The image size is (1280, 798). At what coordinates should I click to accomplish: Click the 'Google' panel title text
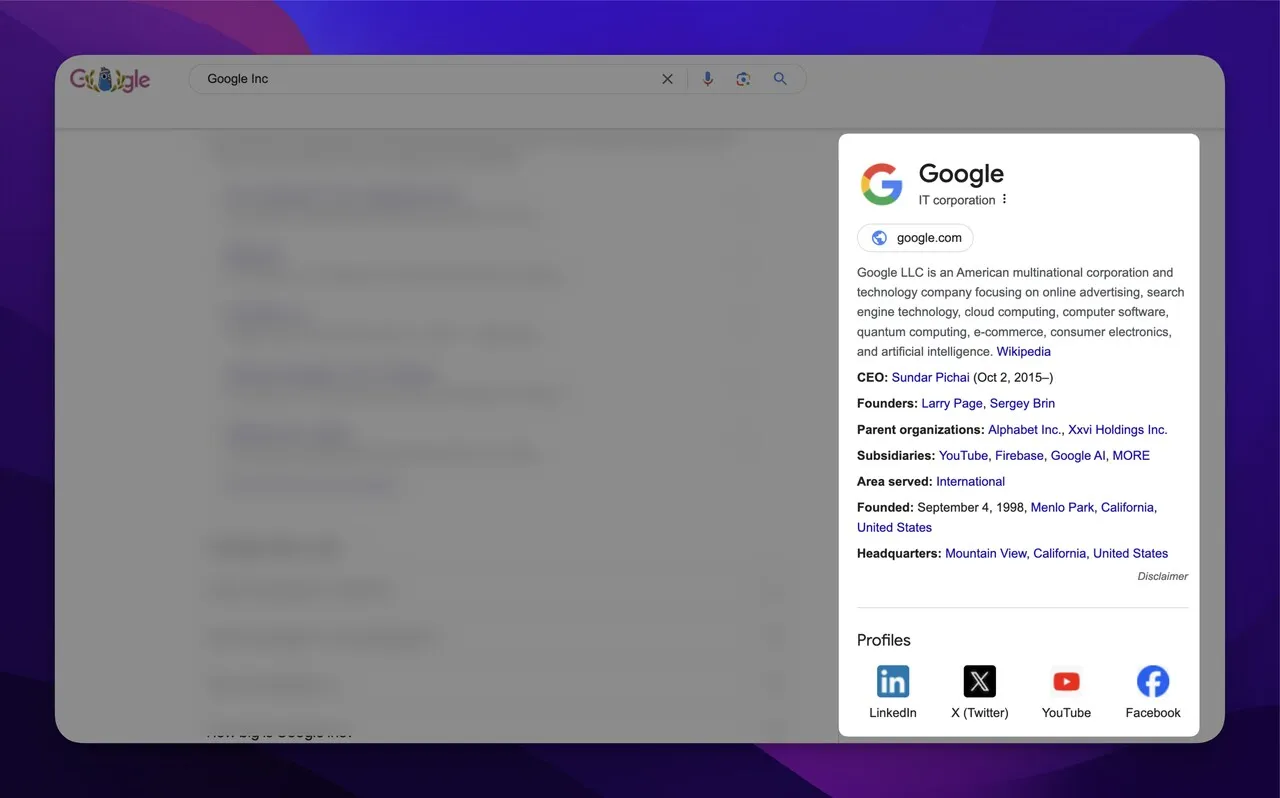pyautogui.click(x=961, y=174)
